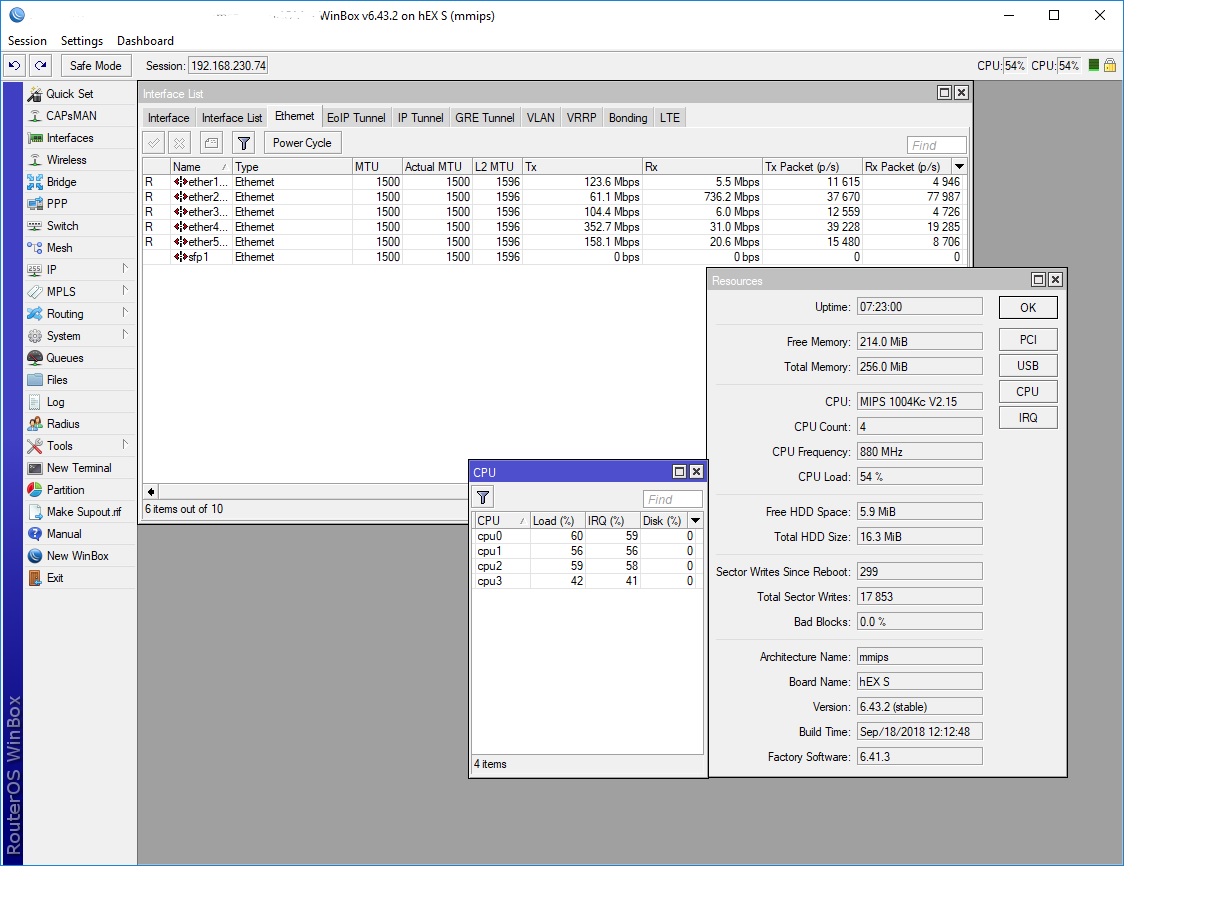Click the undo arrow icon in toolbar
The width and height of the screenshot is (1218, 904).
14,66
